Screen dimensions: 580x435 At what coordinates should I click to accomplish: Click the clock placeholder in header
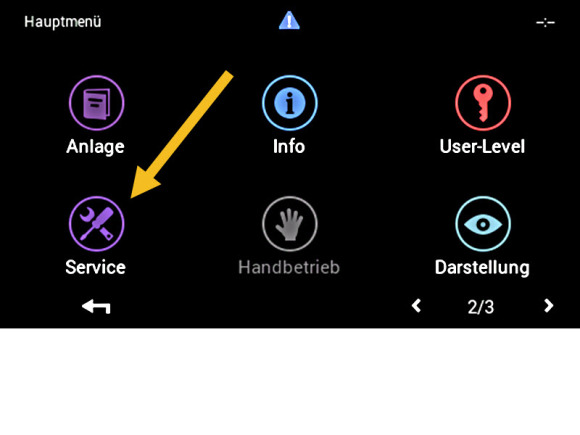point(546,23)
